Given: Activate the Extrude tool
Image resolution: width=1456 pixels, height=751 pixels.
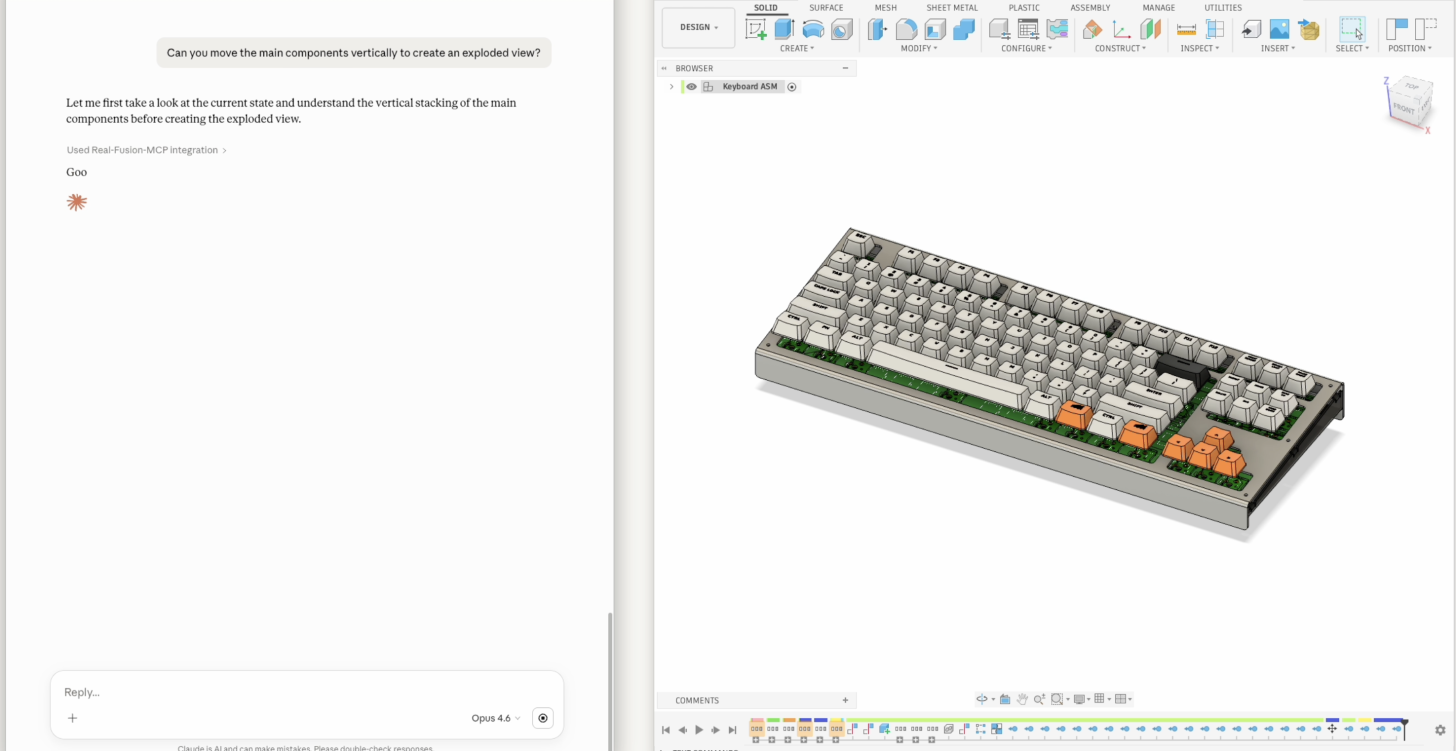Looking at the screenshot, I should [x=785, y=30].
